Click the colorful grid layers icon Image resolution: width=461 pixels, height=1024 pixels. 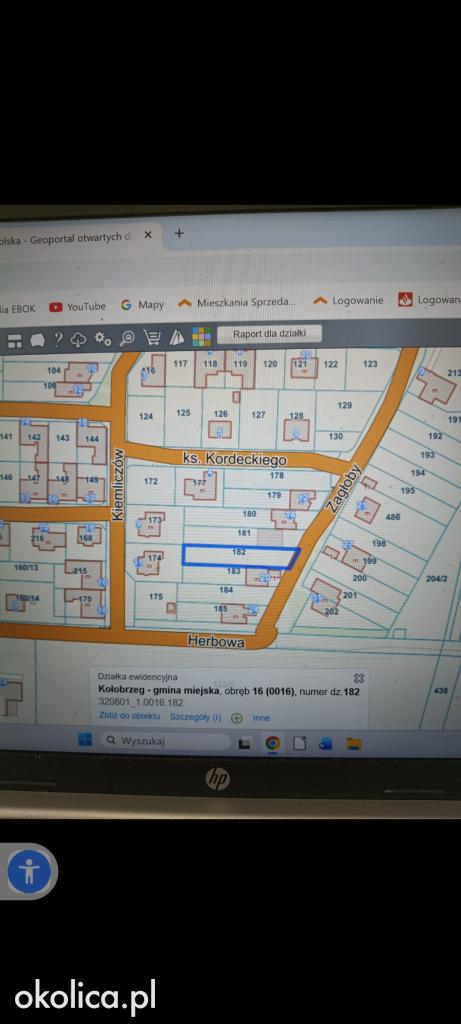click(x=201, y=337)
